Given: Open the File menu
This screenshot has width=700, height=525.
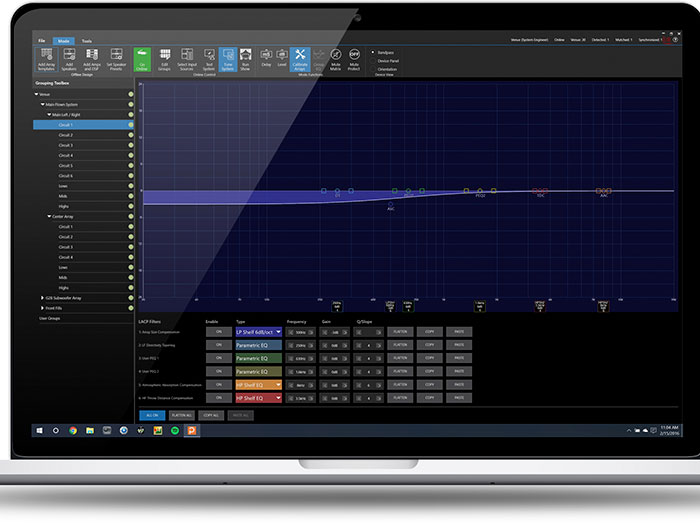Looking at the screenshot, I should click(x=42, y=41).
